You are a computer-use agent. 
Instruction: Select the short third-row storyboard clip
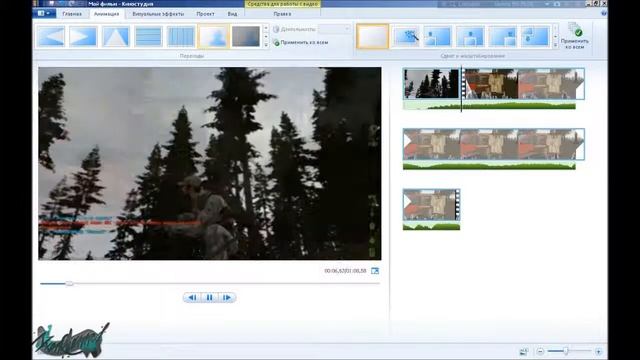[431, 204]
